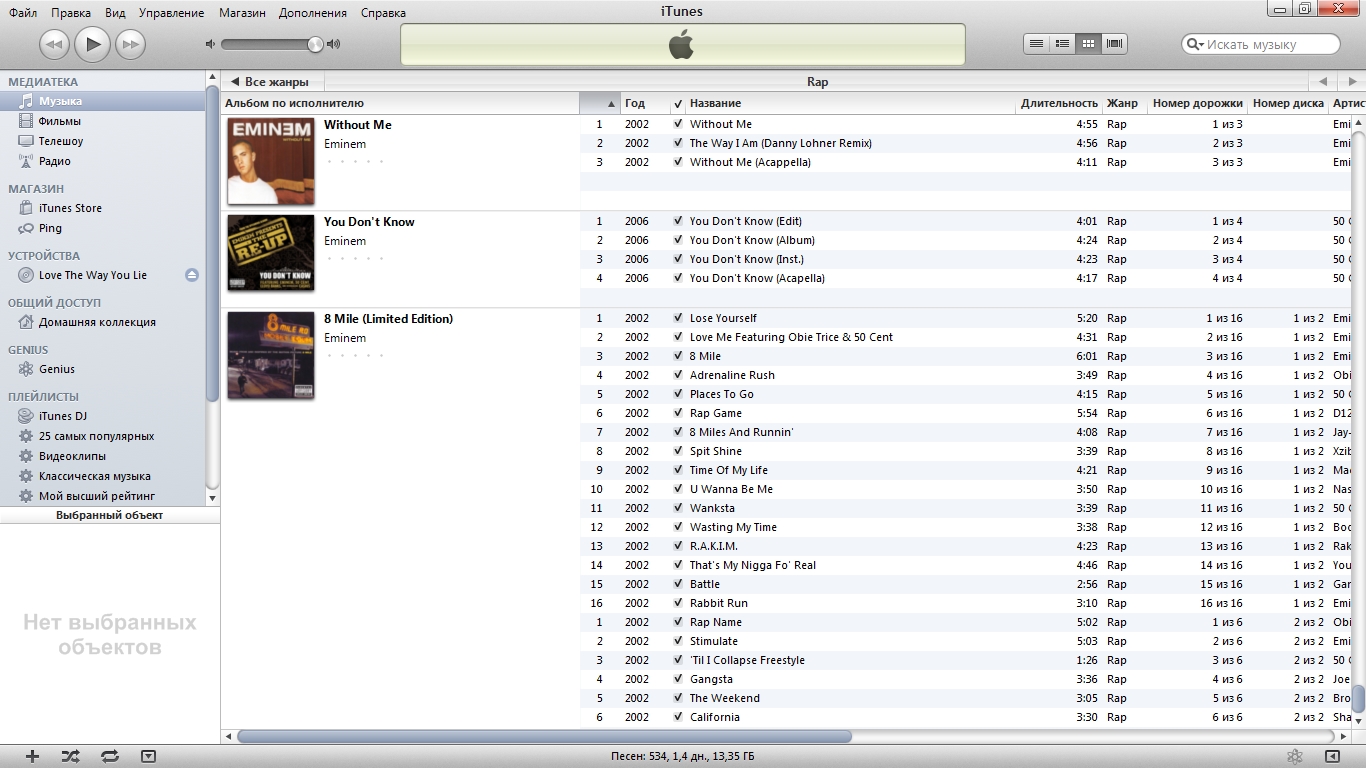
Task: Open the Управление menu
Action: click(x=171, y=13)
